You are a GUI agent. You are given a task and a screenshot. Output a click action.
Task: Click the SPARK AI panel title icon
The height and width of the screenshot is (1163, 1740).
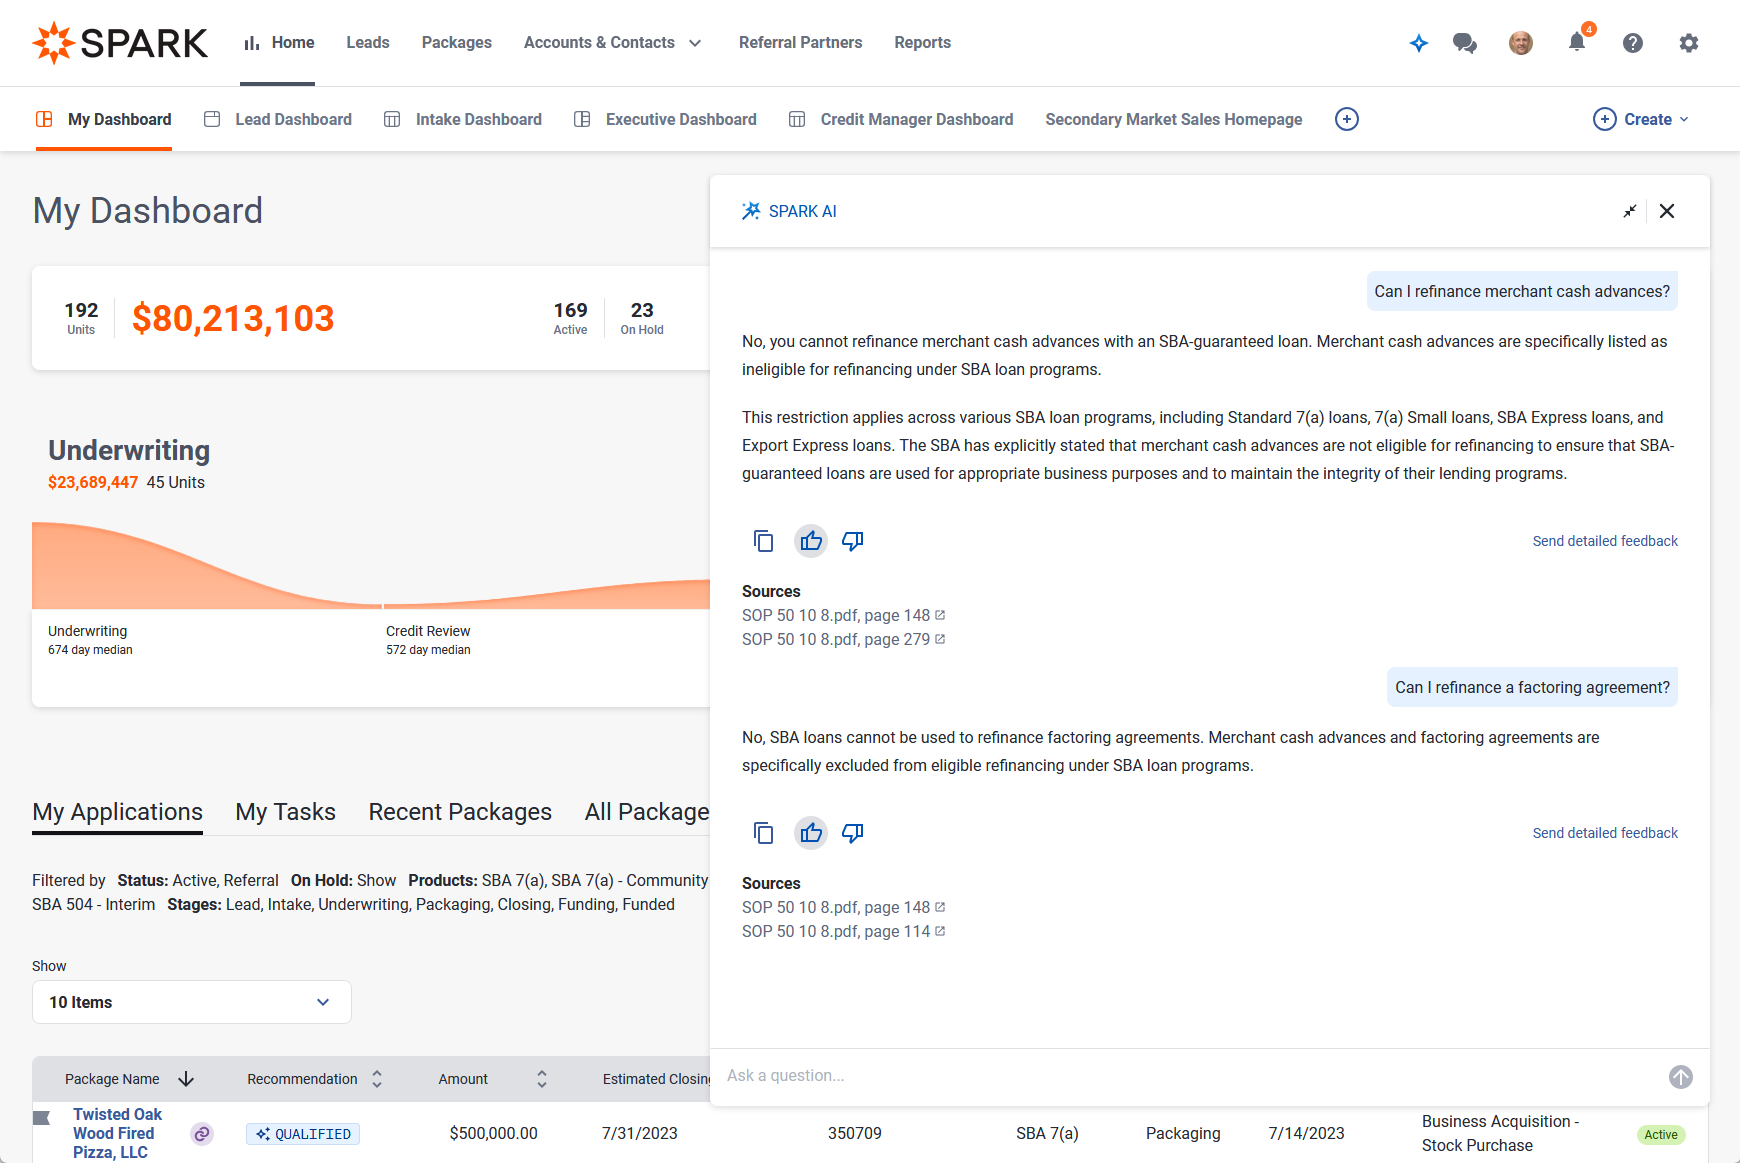751,211
